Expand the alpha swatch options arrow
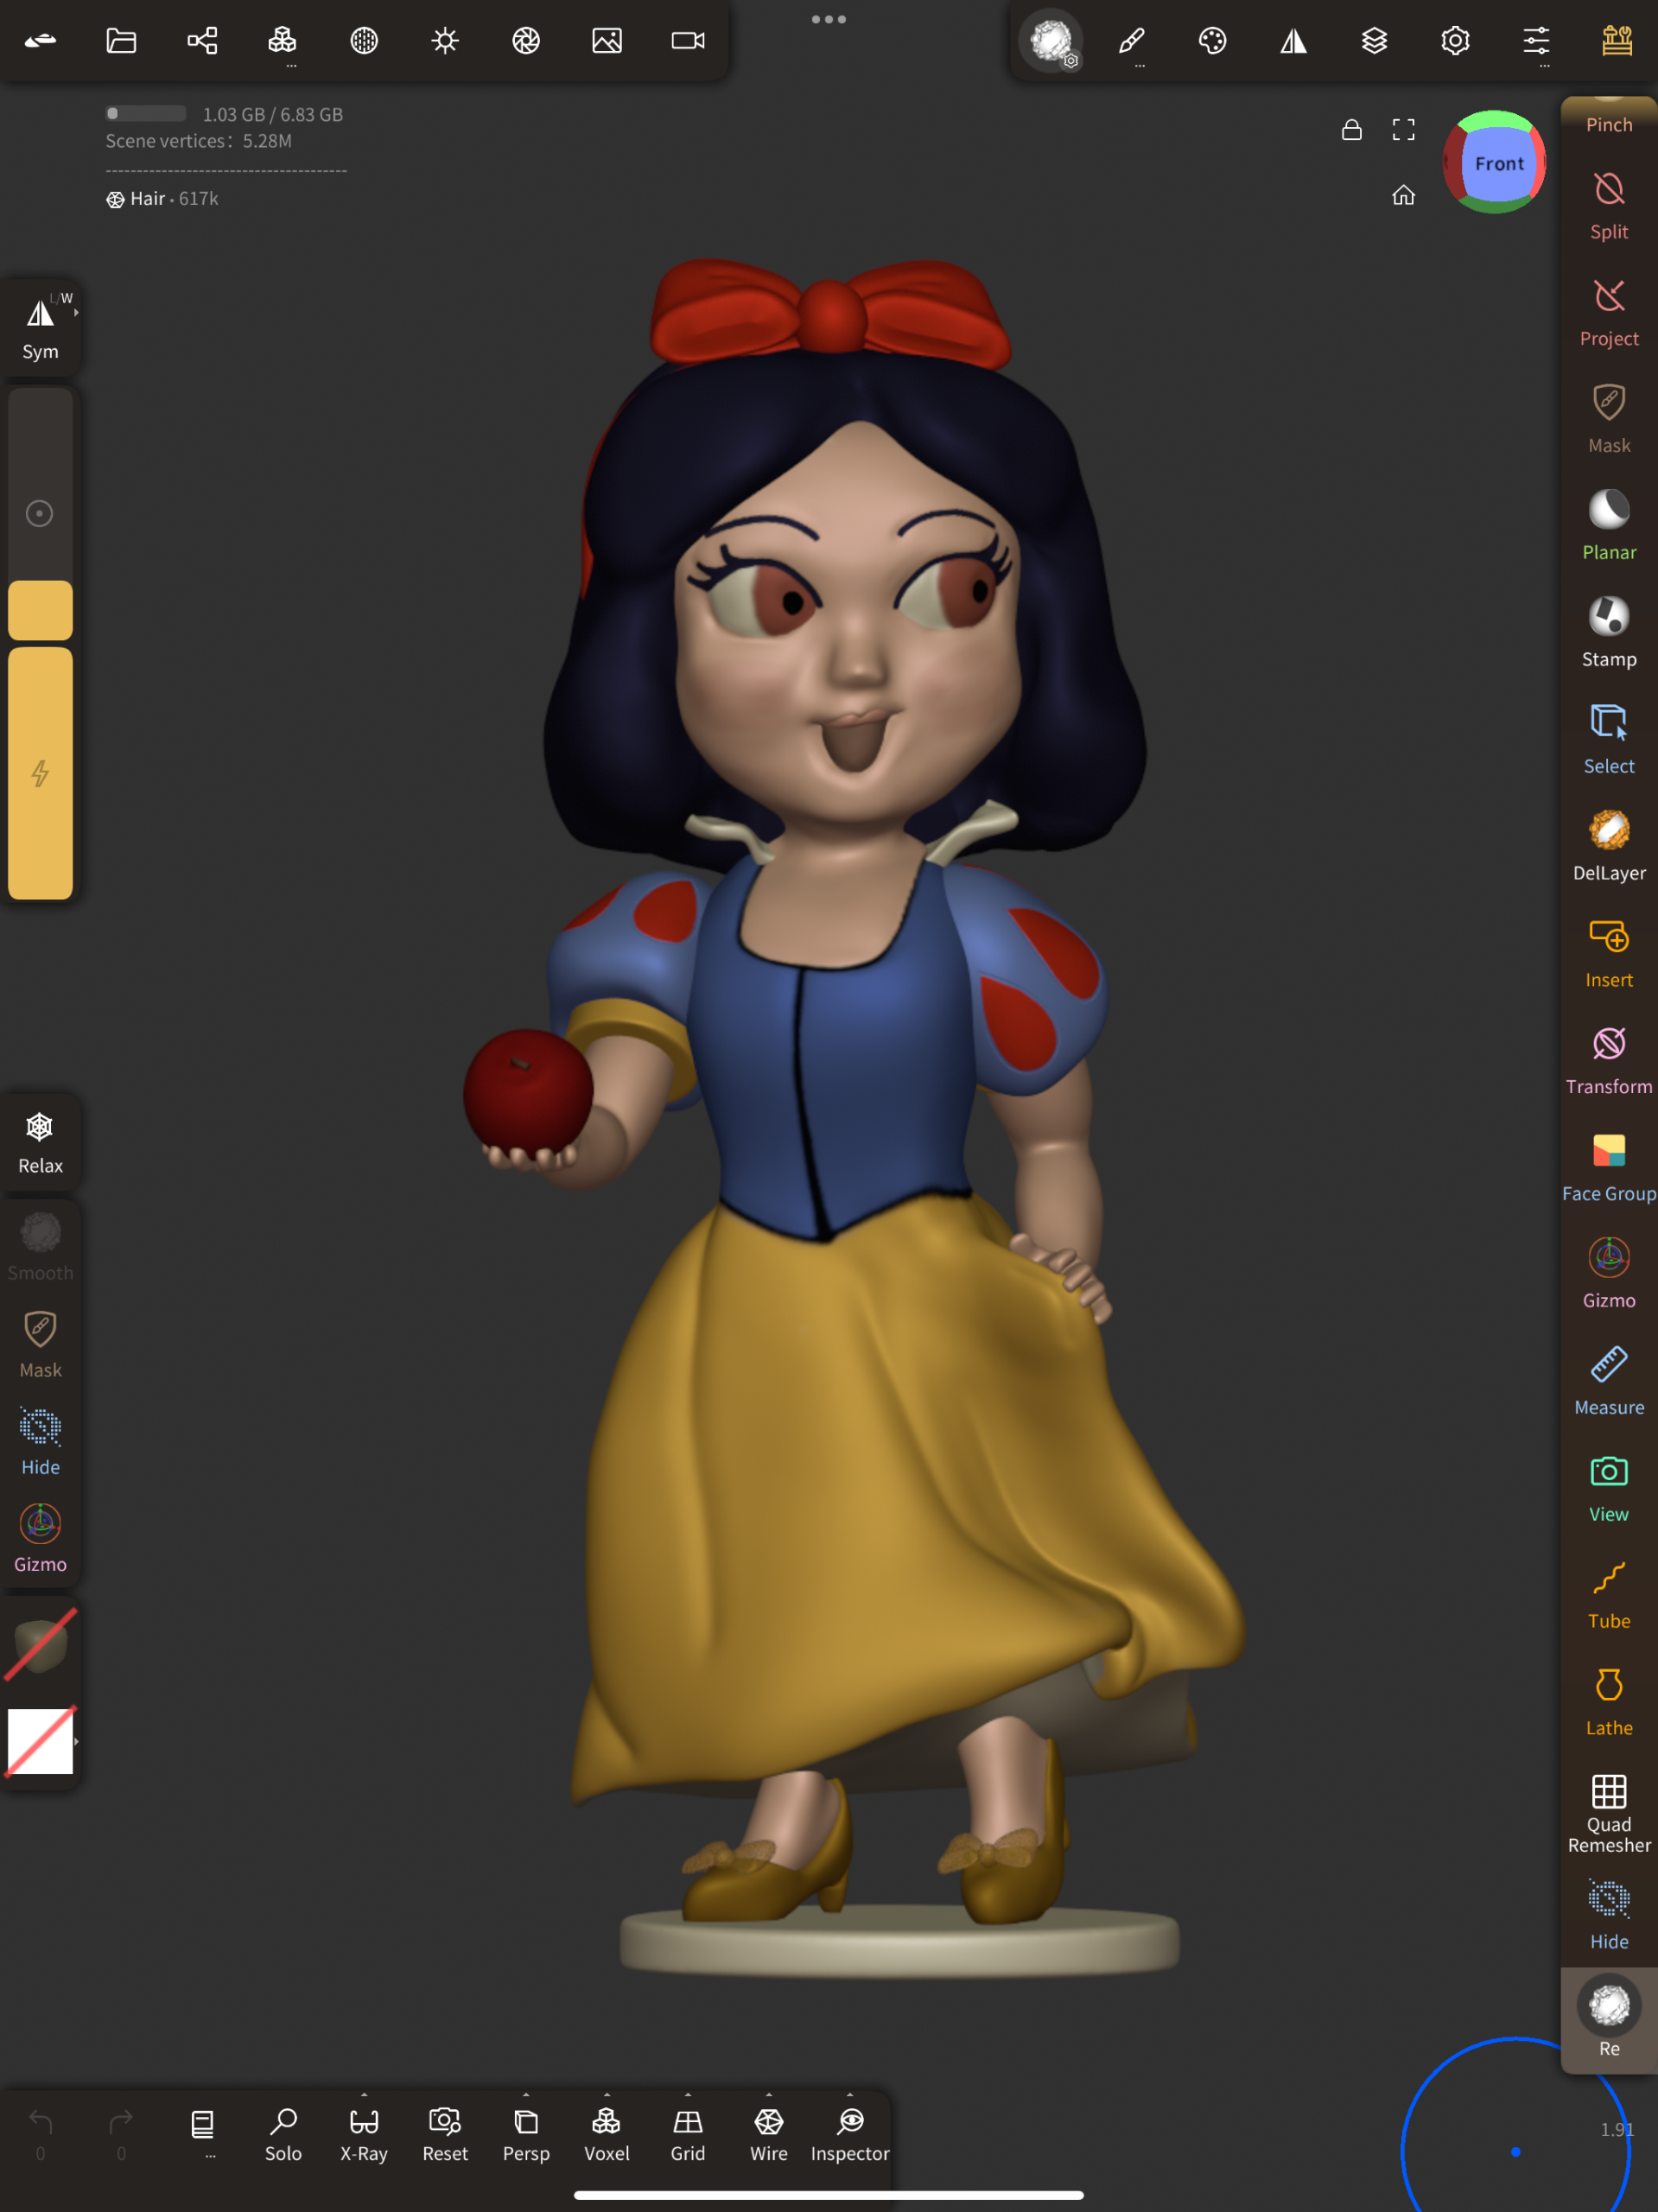Viewport: 1658px width, 2212px height. pos(76,1741)
